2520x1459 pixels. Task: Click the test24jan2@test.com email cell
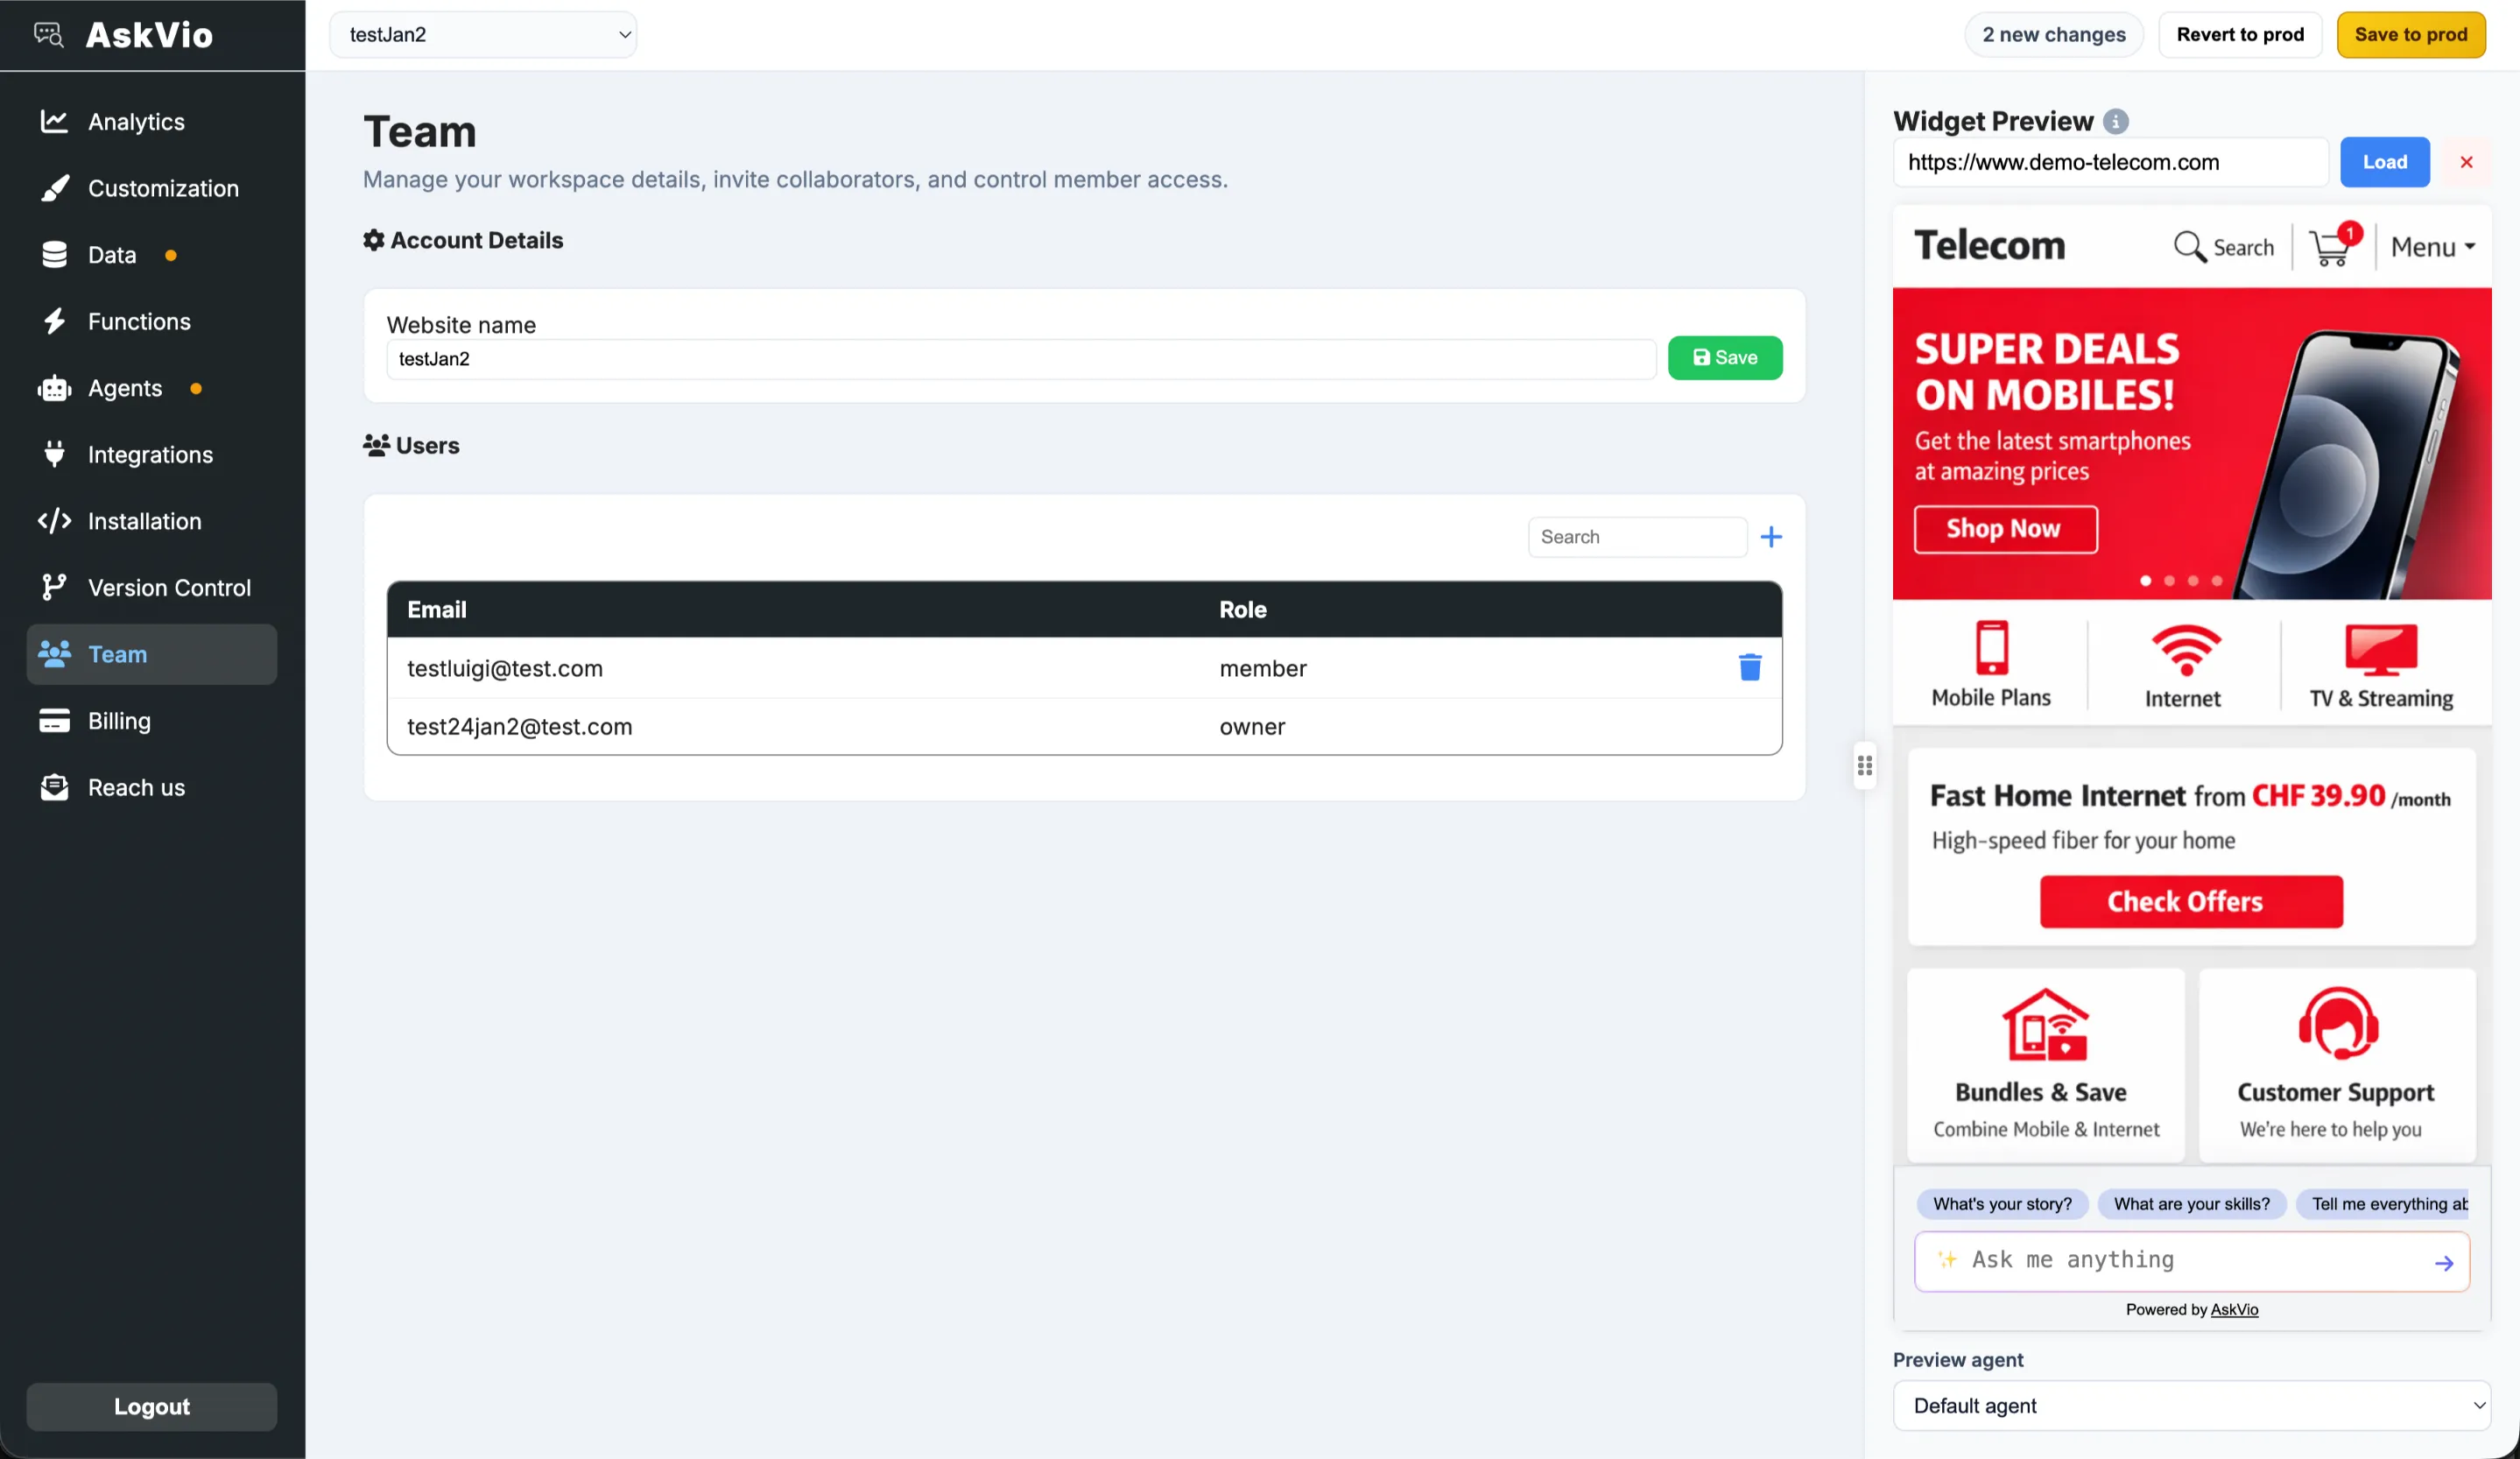[x=520, y=726]
